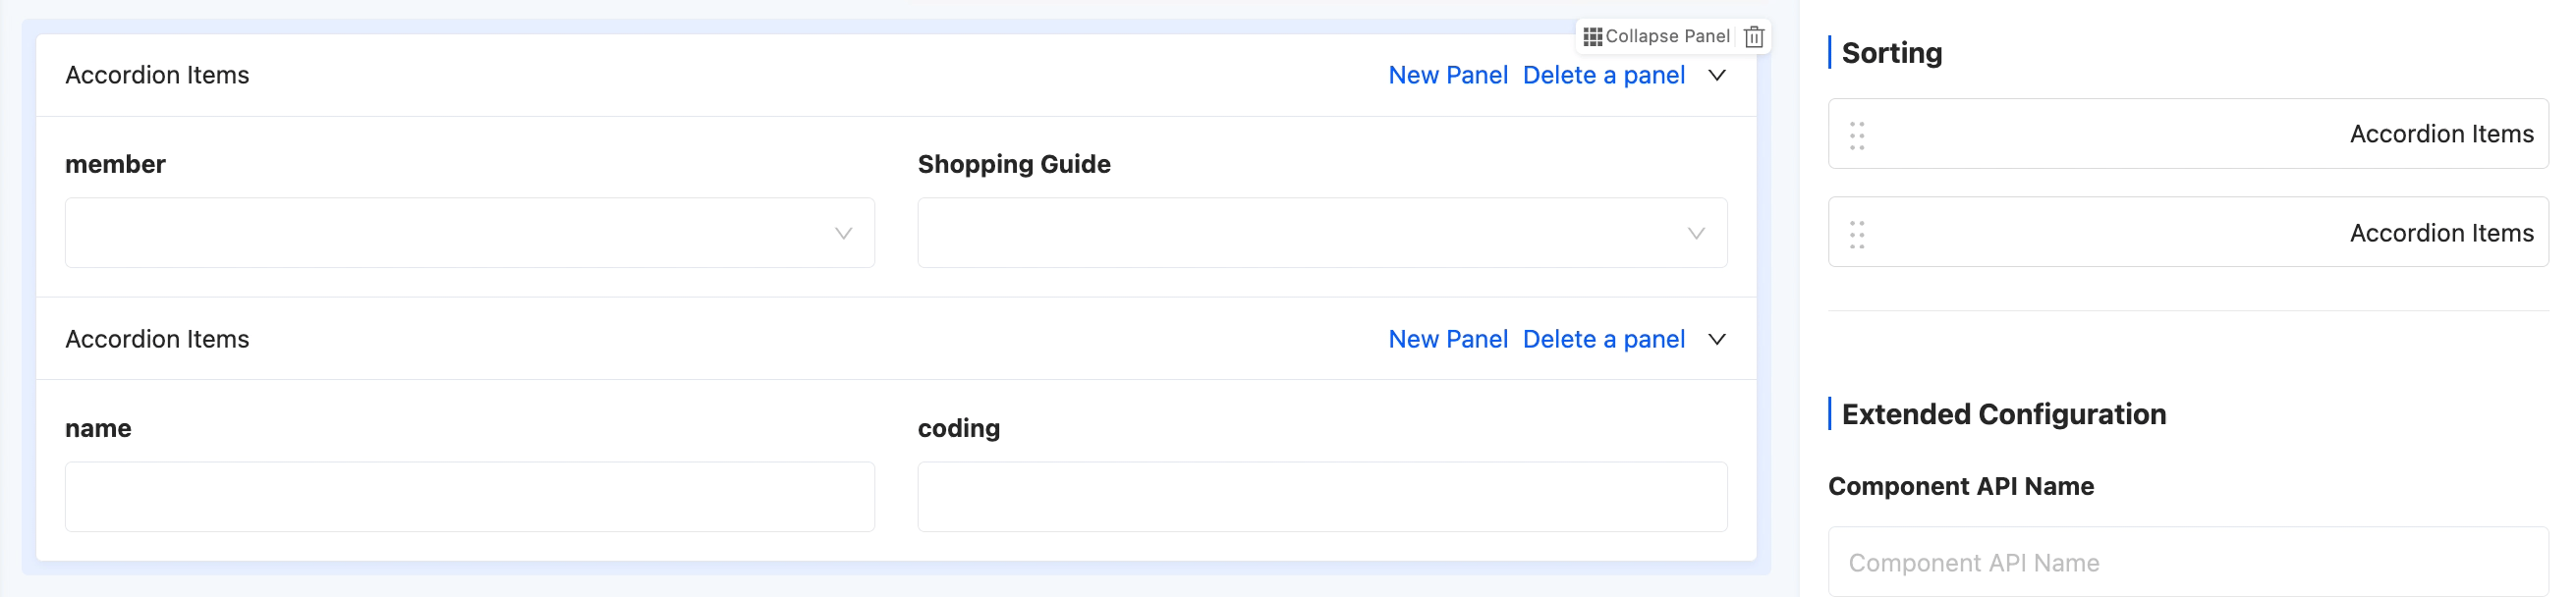Viewport: 2576px width, 597px height.
Task: Click New Panel in the second accordion
Action: 1448,340
